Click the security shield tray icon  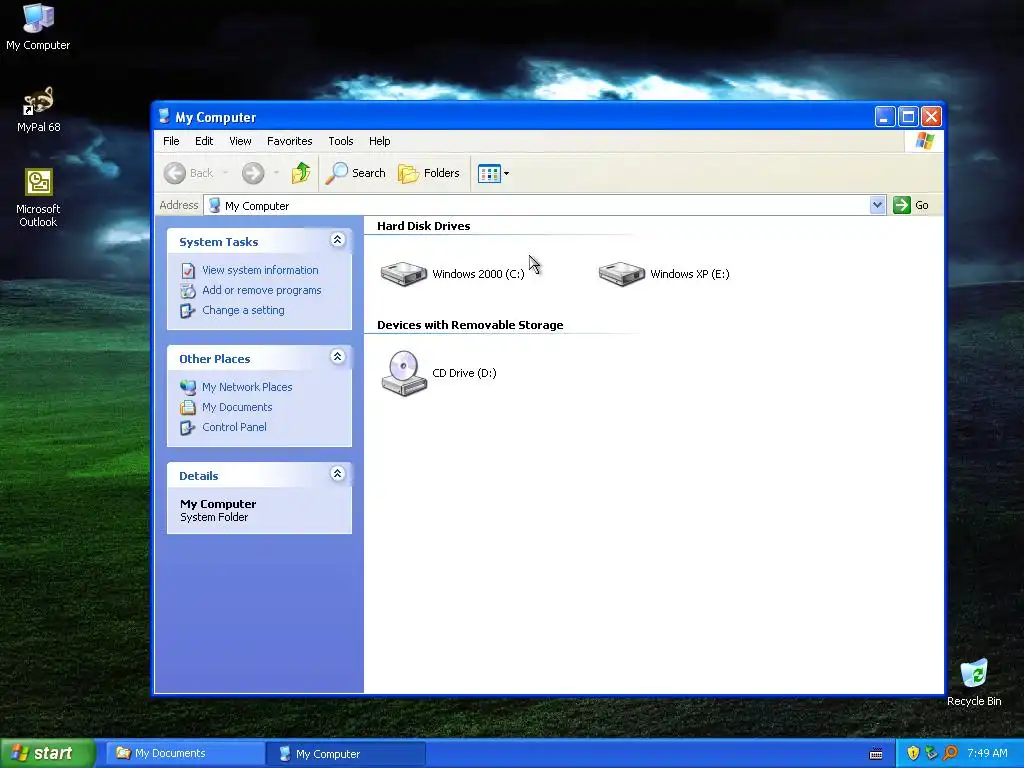(913, 754)
